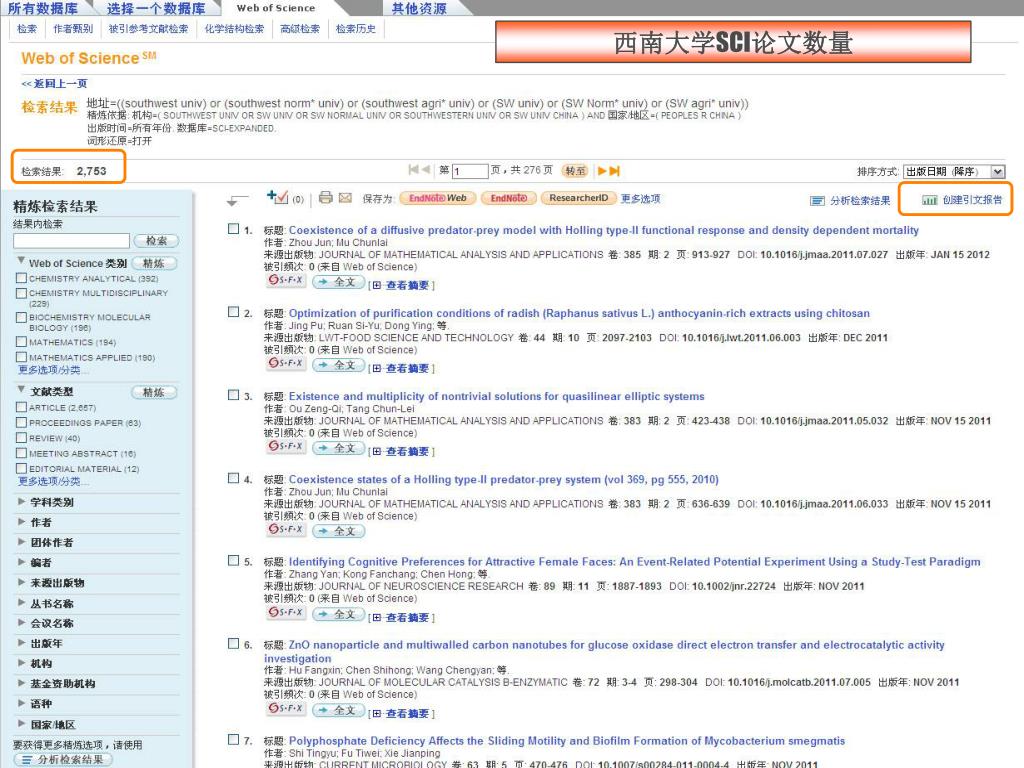
Task: Collapse the Web of Science 类别 section
Action: pos(22,261)
